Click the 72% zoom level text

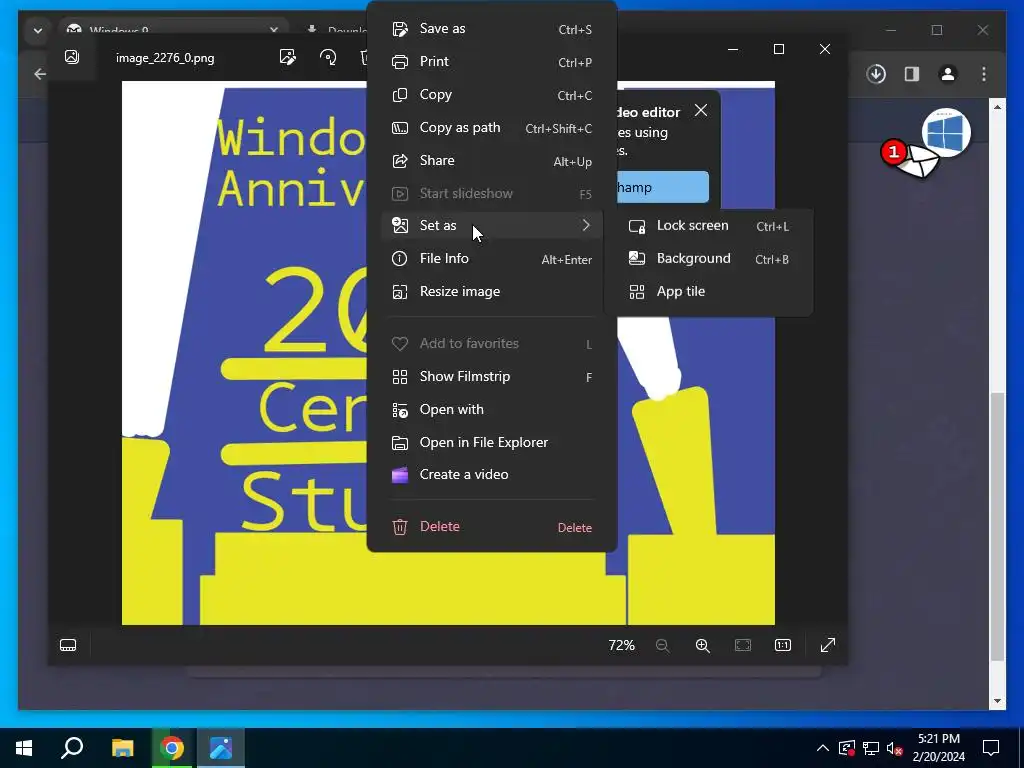[x=621, y=645]
